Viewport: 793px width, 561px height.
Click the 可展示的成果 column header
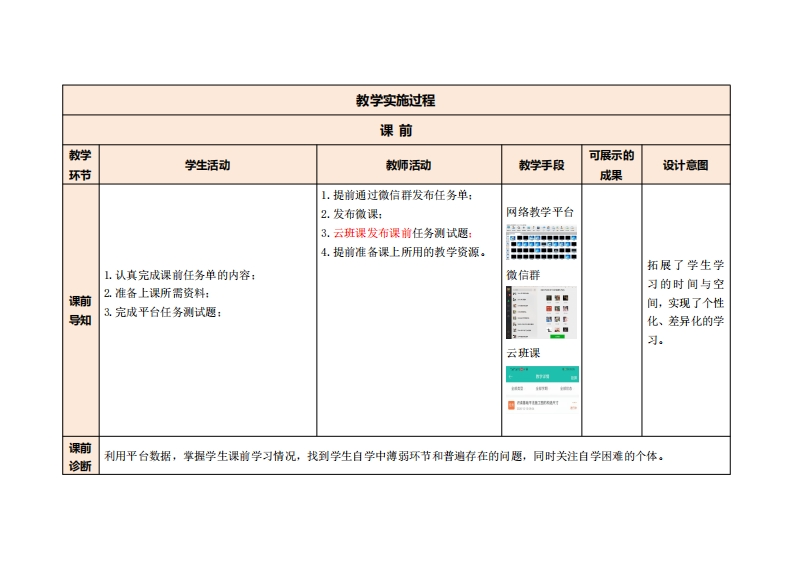[x=611, y=165]
